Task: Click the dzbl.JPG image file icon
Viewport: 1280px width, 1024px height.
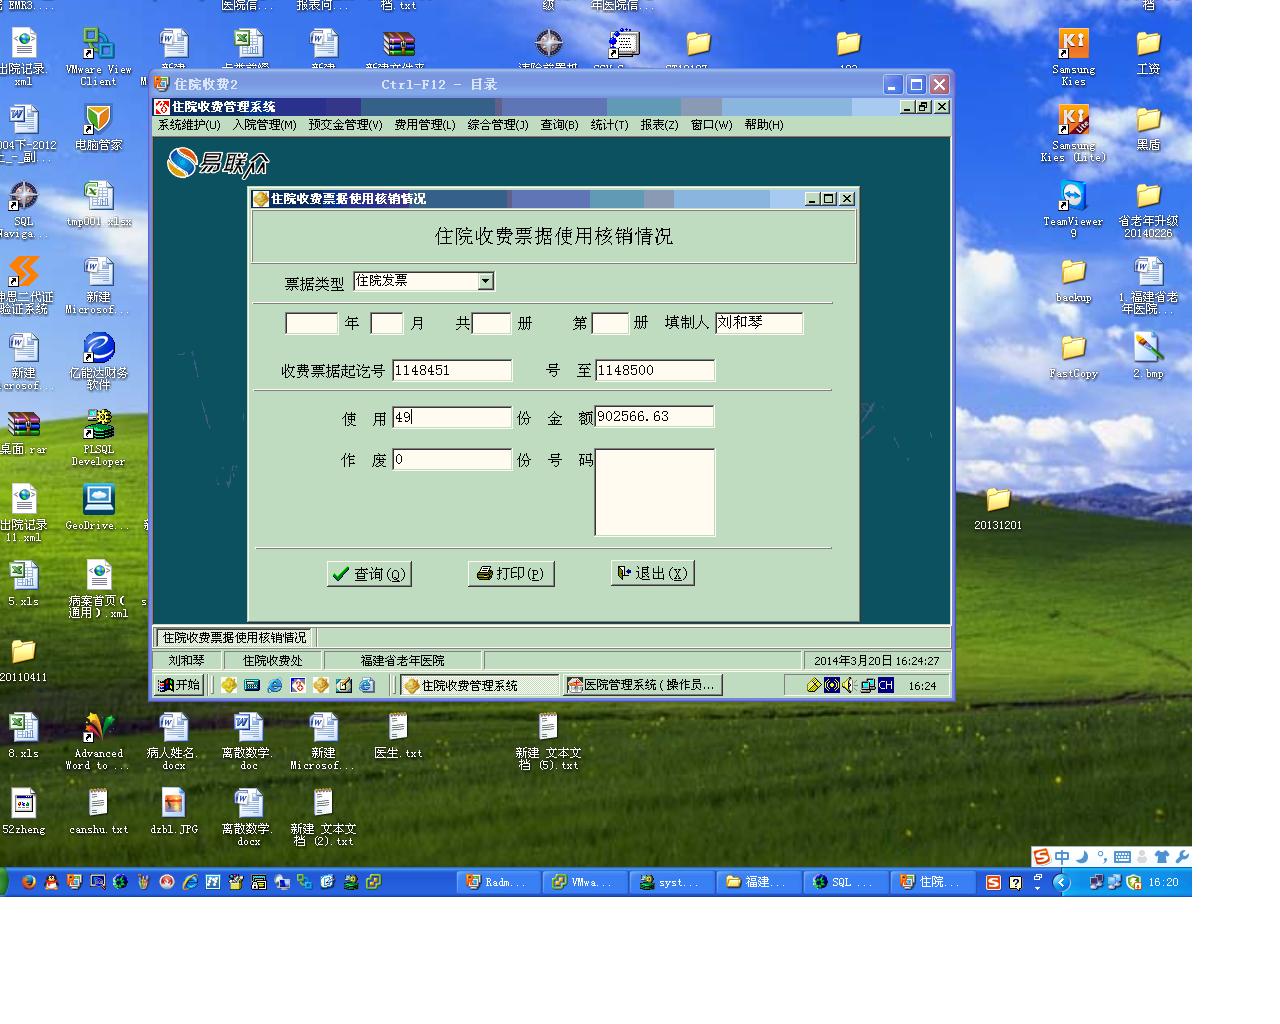Action: click(x=174, y=811)
